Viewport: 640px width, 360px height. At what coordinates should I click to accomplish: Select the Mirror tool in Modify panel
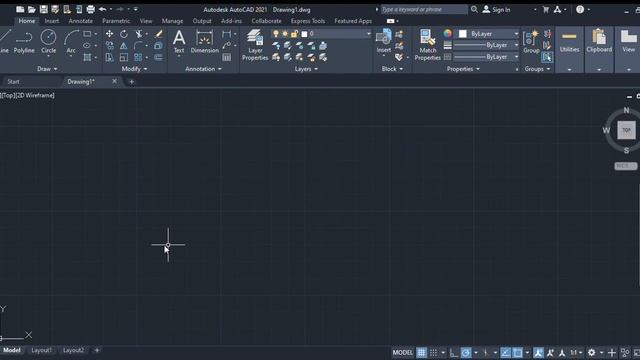[x=124, y=46]
